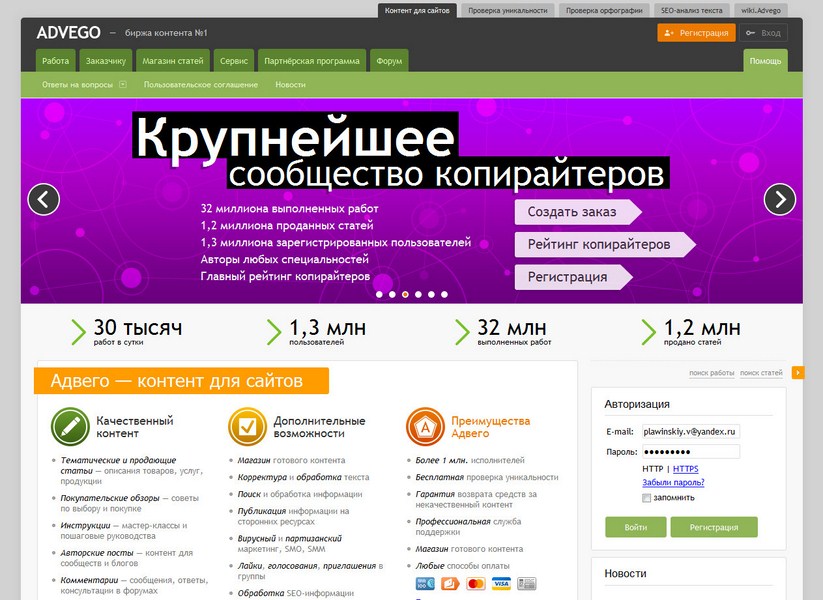
Task: Tick the запомнить checkbox
Action: point(647,498)
